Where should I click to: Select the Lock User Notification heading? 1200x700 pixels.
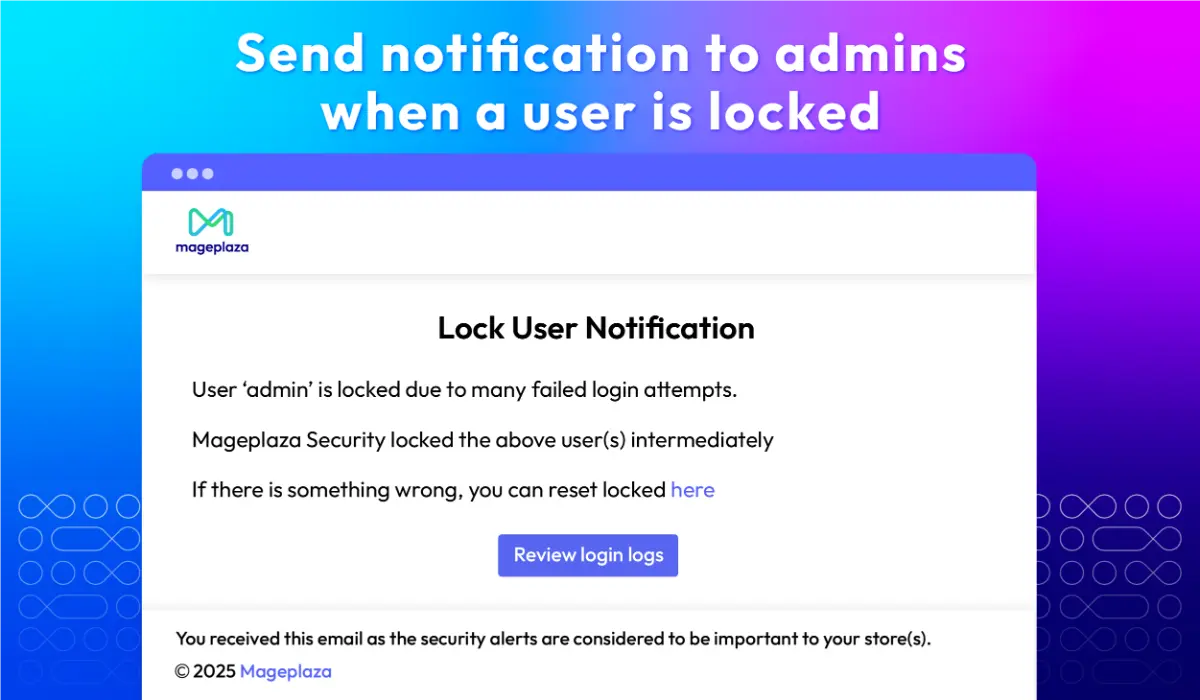point(596,328)
